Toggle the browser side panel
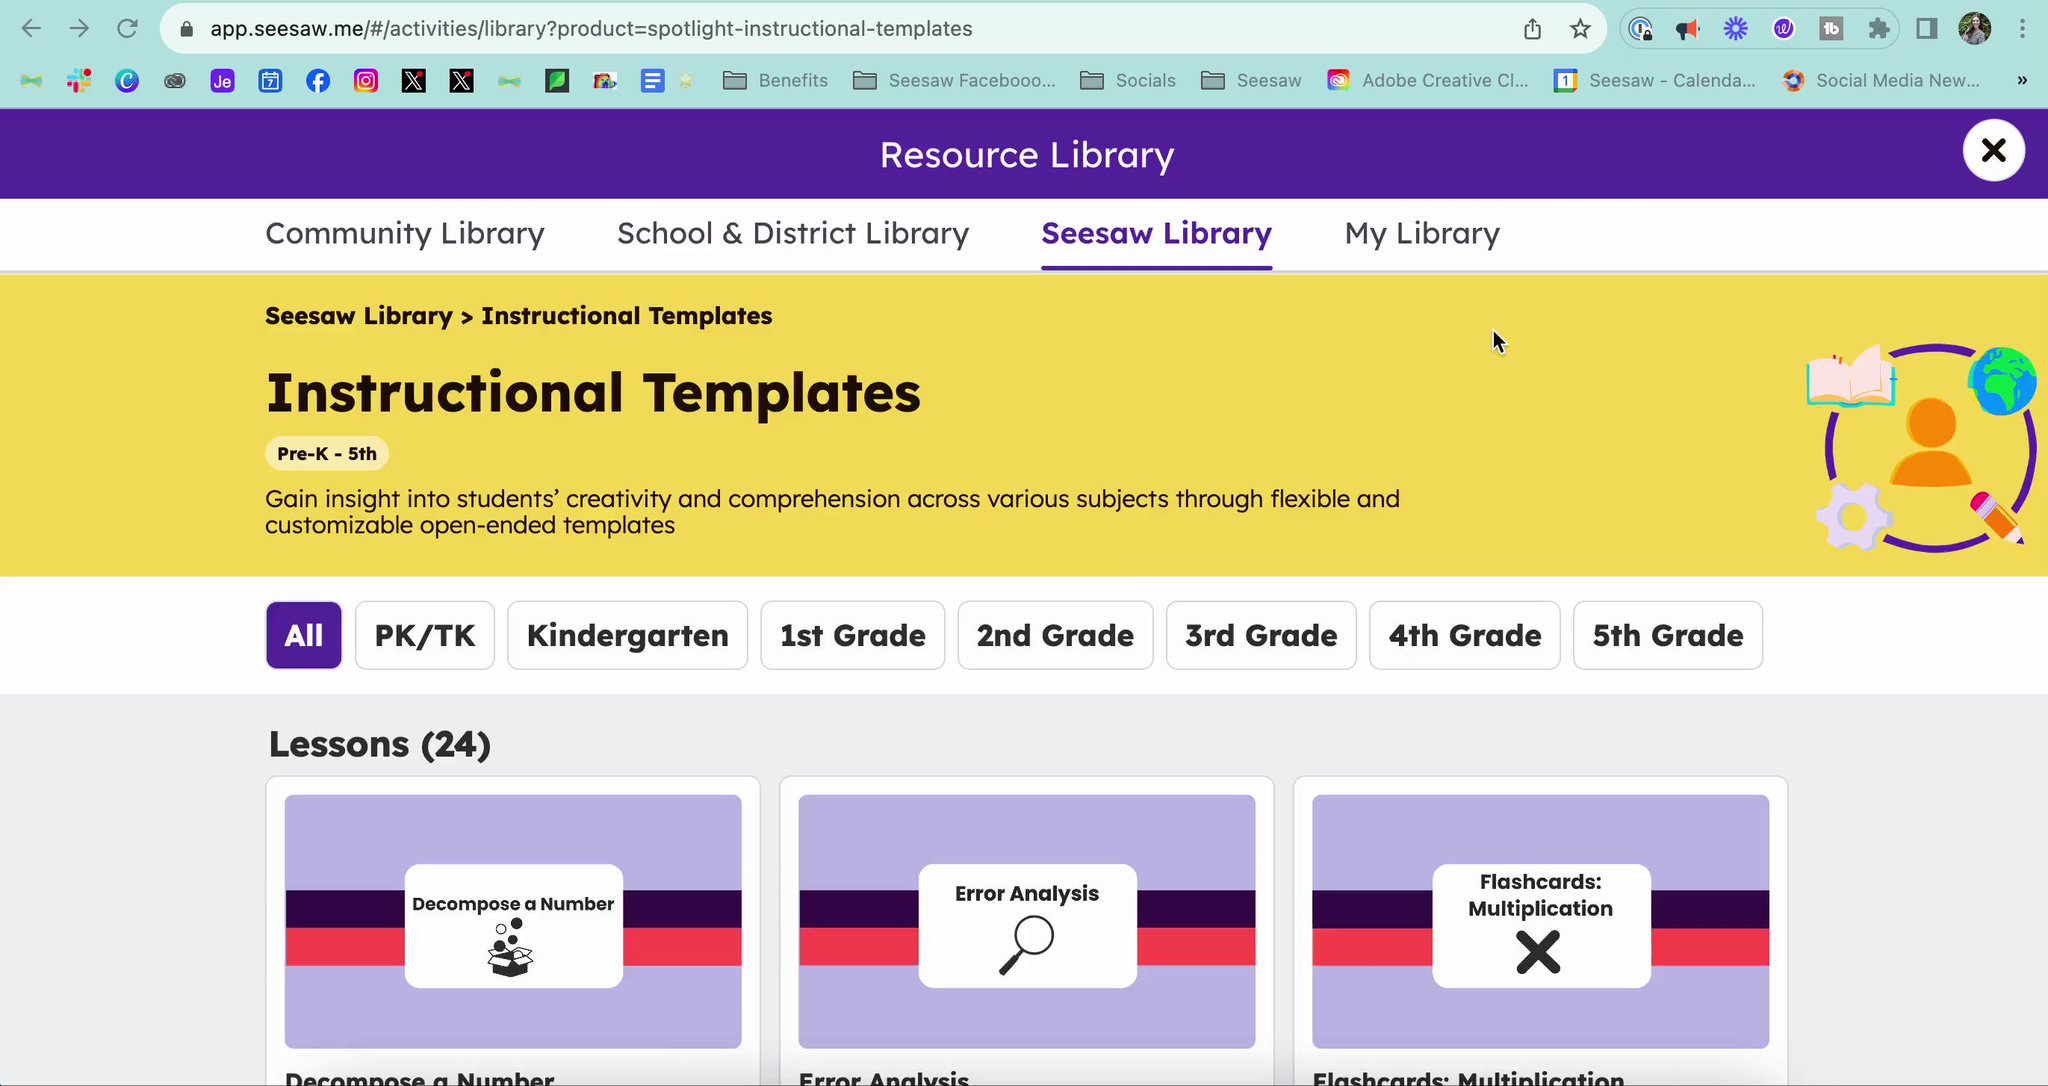Image resolution: width=2048 pixels, height=1086 pixels. point(1927,29)
